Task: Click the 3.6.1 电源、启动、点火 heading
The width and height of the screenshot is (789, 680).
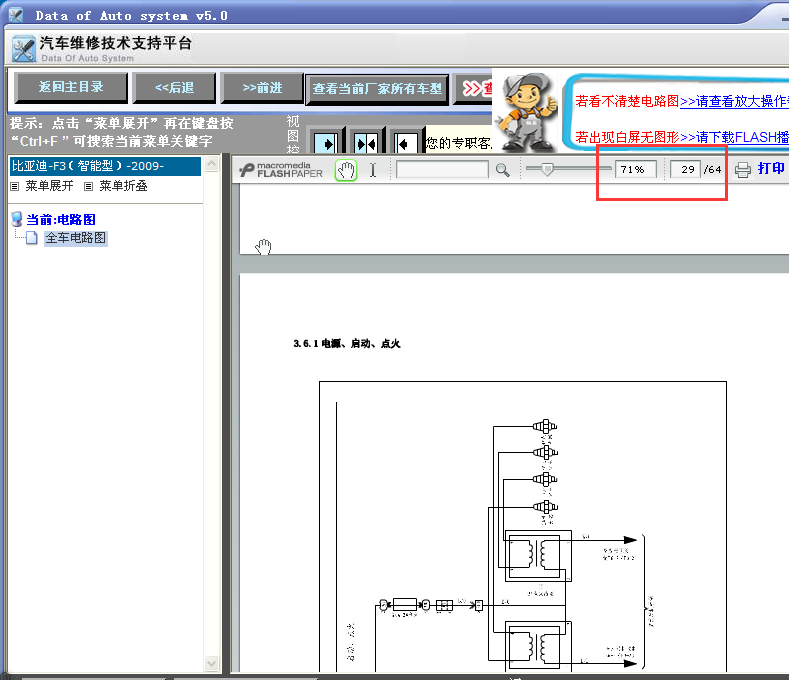Action: coord(347,343)
